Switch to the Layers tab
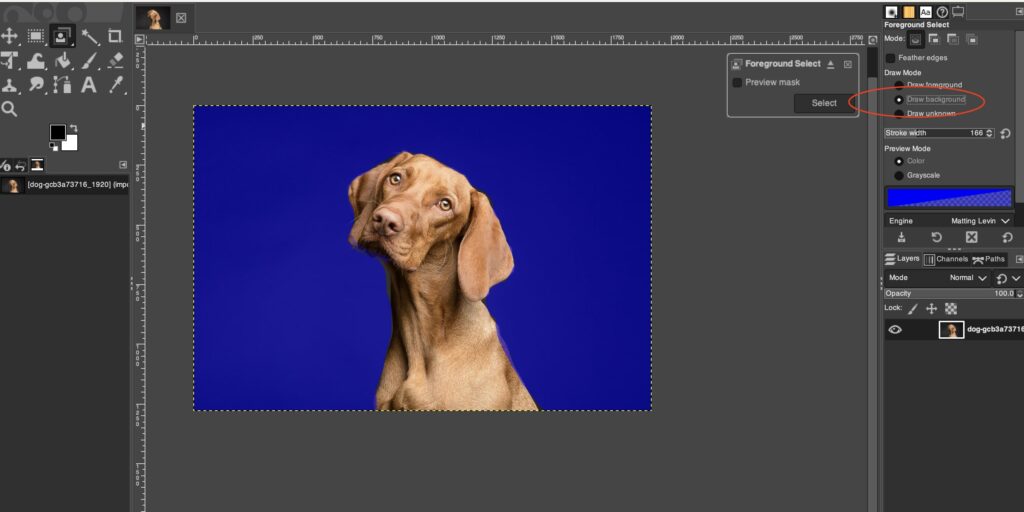1024x512 pixels. [902, 259]
